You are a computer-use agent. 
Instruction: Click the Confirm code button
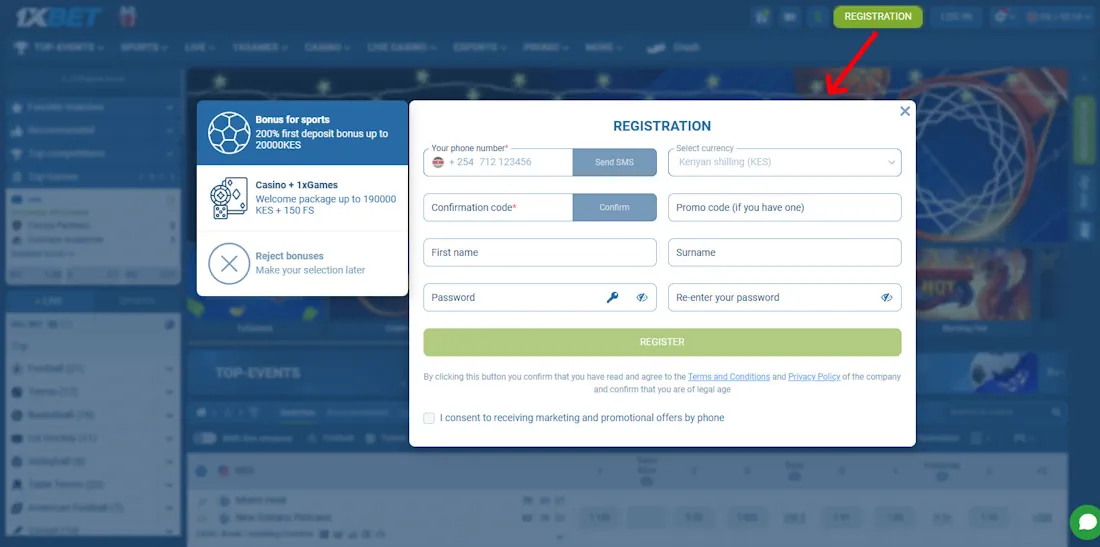(615, 208)
